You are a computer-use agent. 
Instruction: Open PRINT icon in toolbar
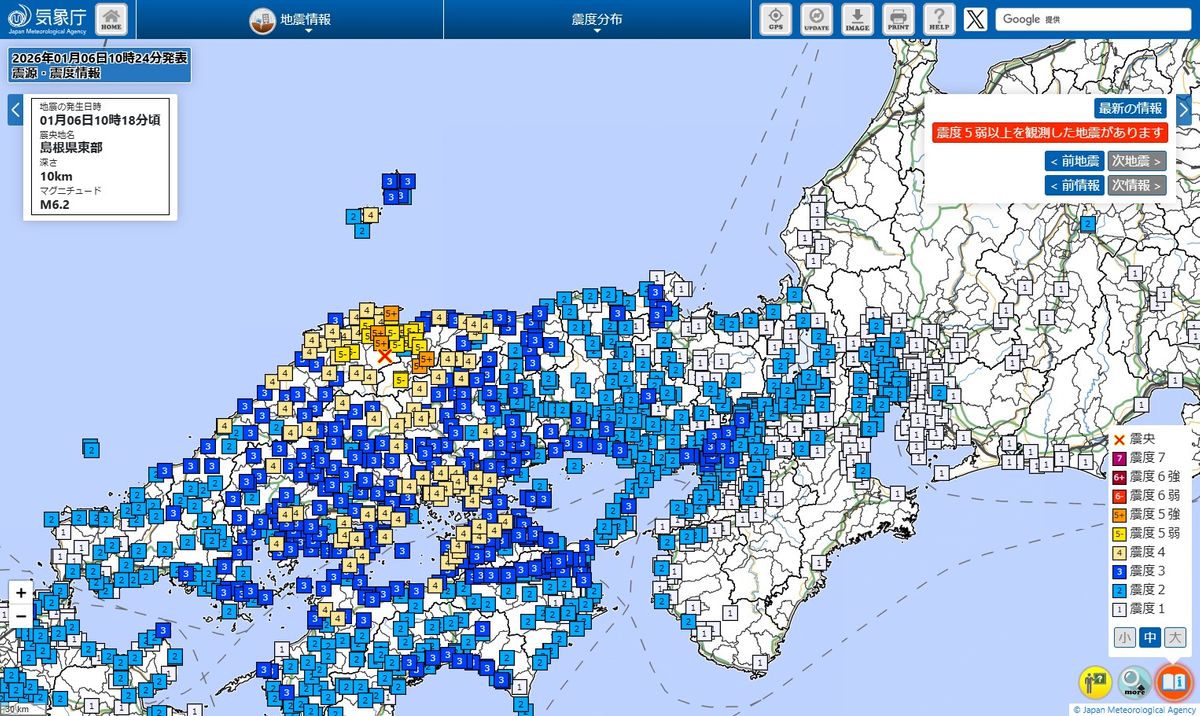tap(898, 19)
